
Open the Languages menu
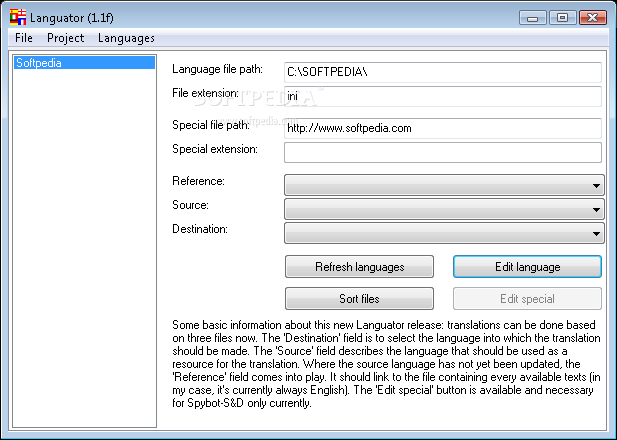coord(126,38)
